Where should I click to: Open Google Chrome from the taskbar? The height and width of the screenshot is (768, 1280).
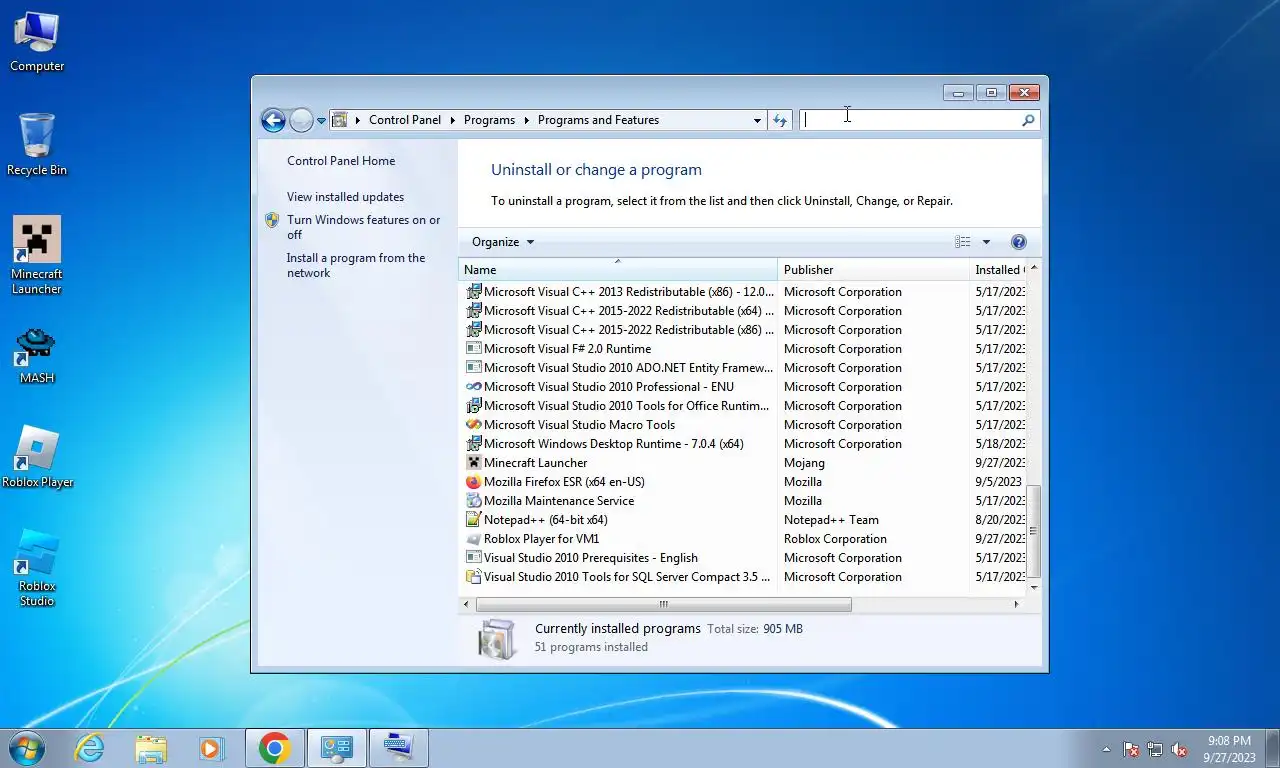click(274, 748)
